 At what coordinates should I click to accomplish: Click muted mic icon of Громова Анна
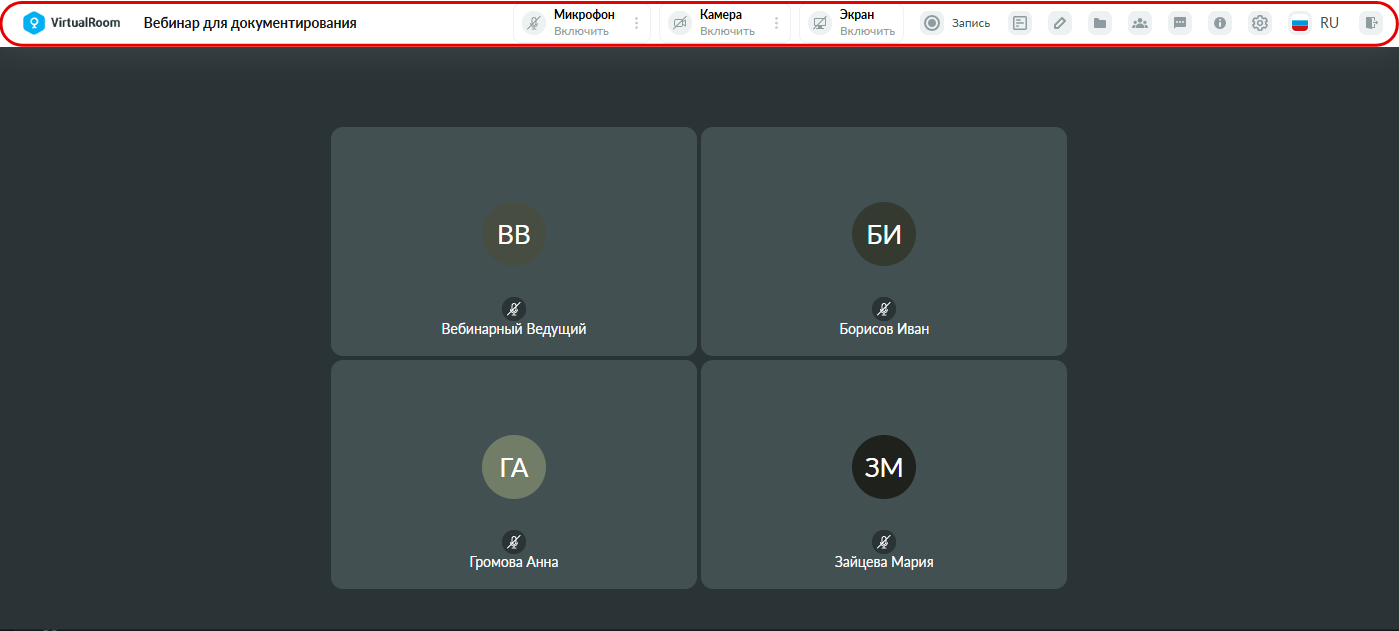[514, 542]
